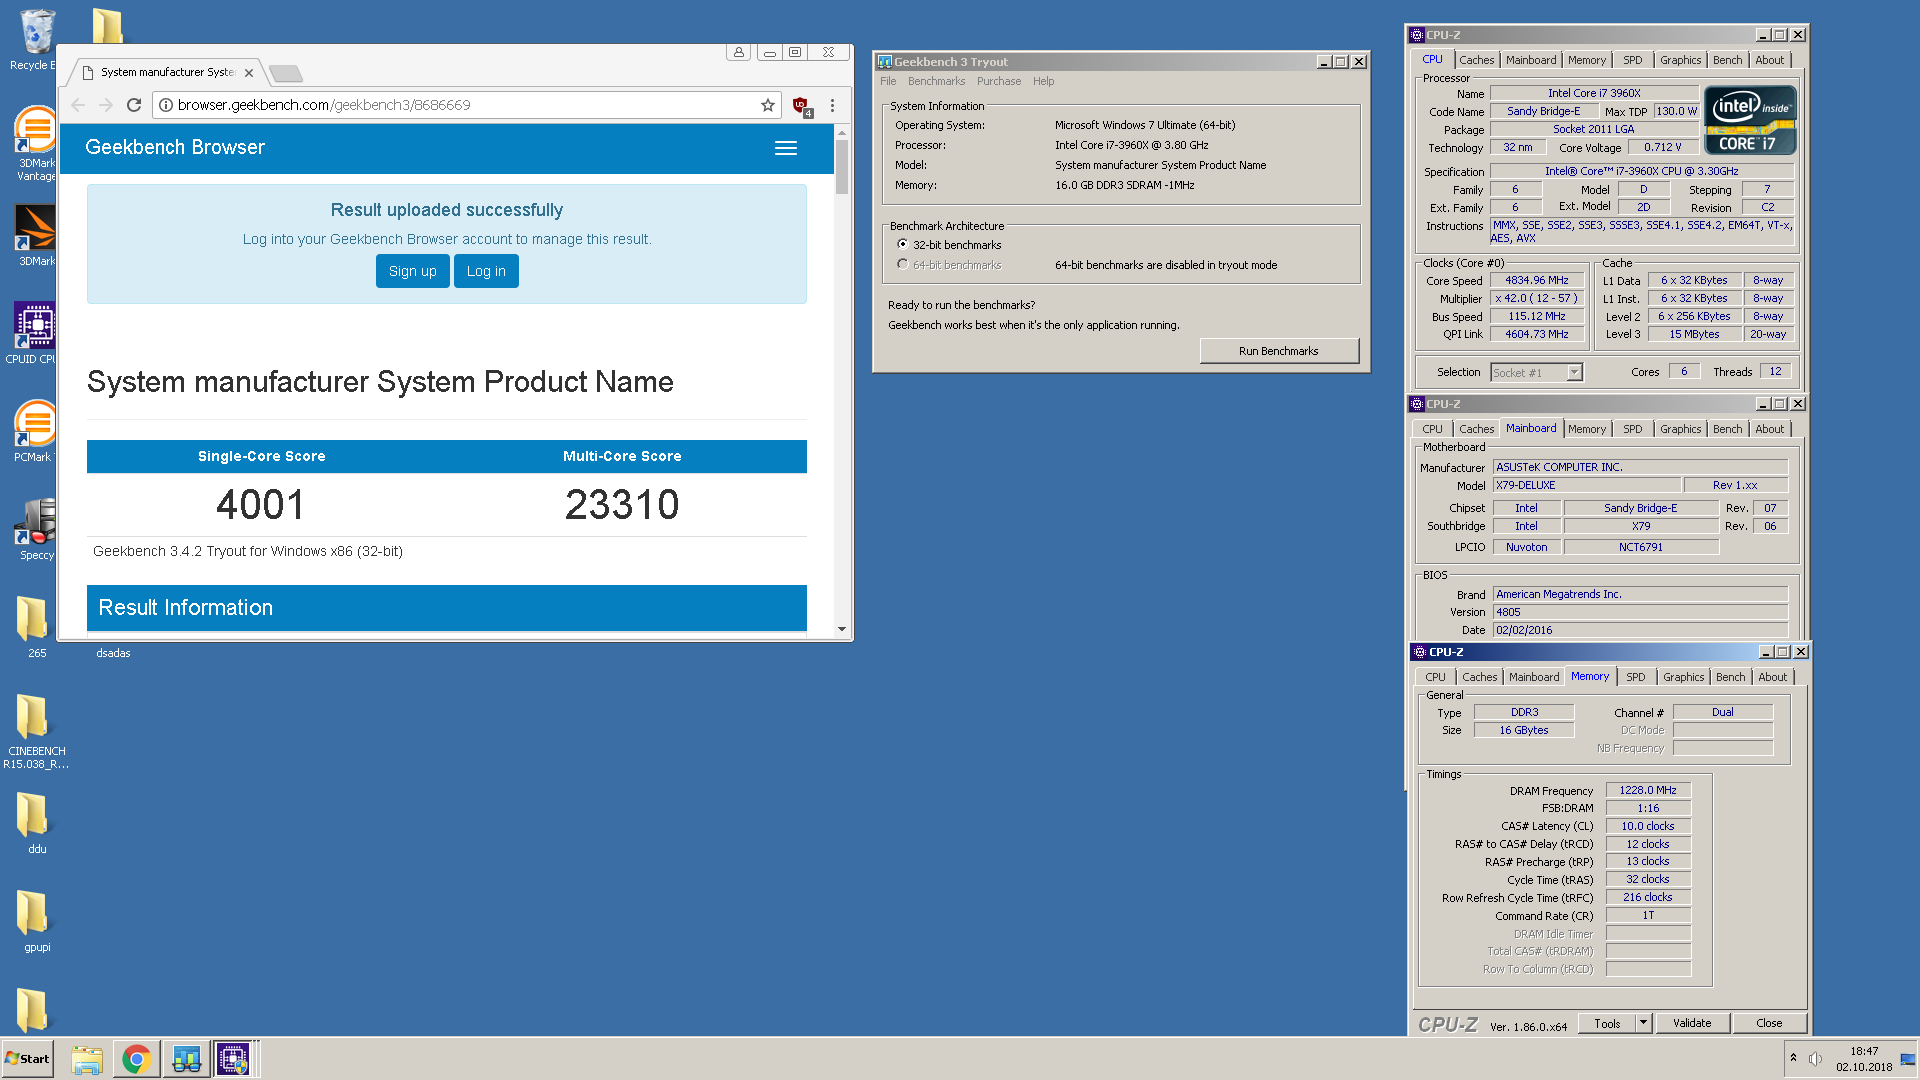This screenshot has height=1080, width=1920.
Task: Switch to SPD tab in top CPU-Z window
Action: [x=1632, y=60]
